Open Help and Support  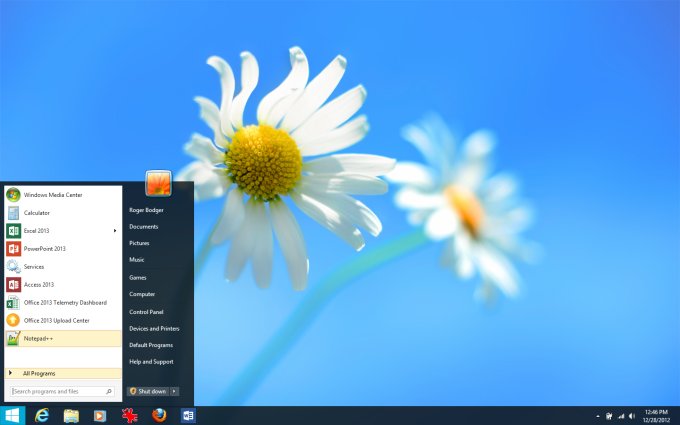click(x=151, y=362)
